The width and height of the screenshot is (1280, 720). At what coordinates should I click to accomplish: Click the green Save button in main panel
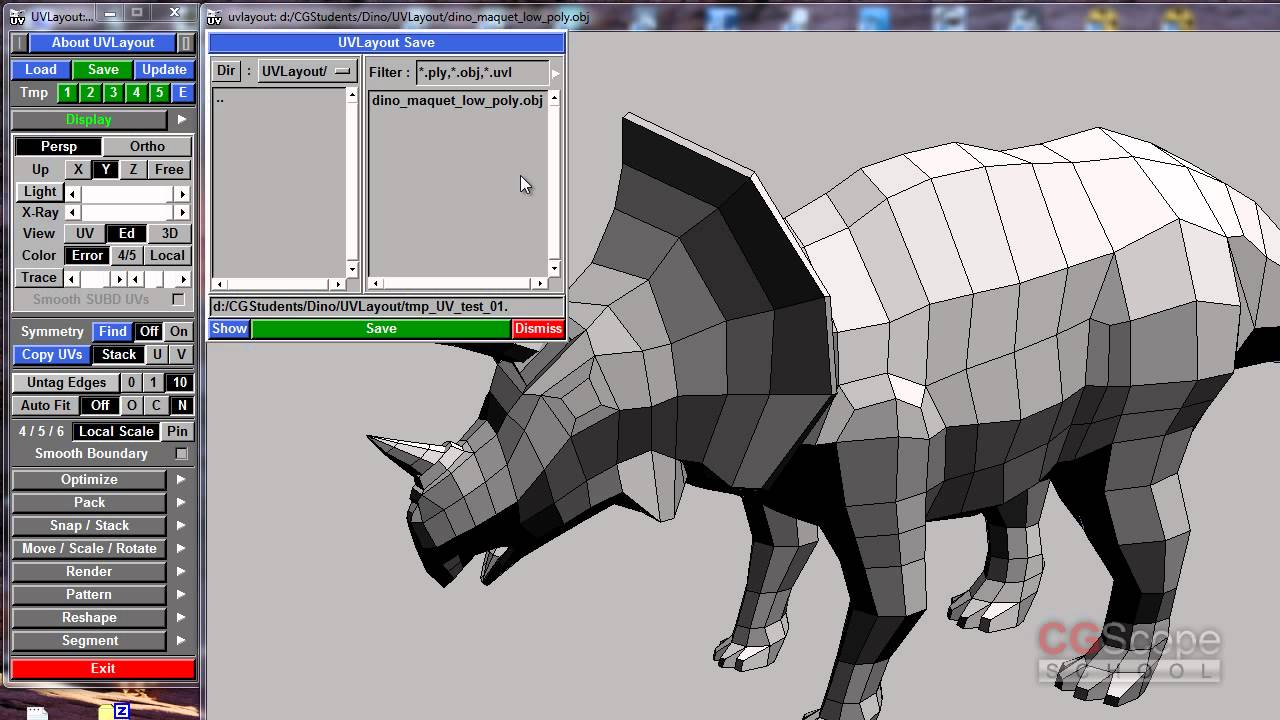point(103,70)
